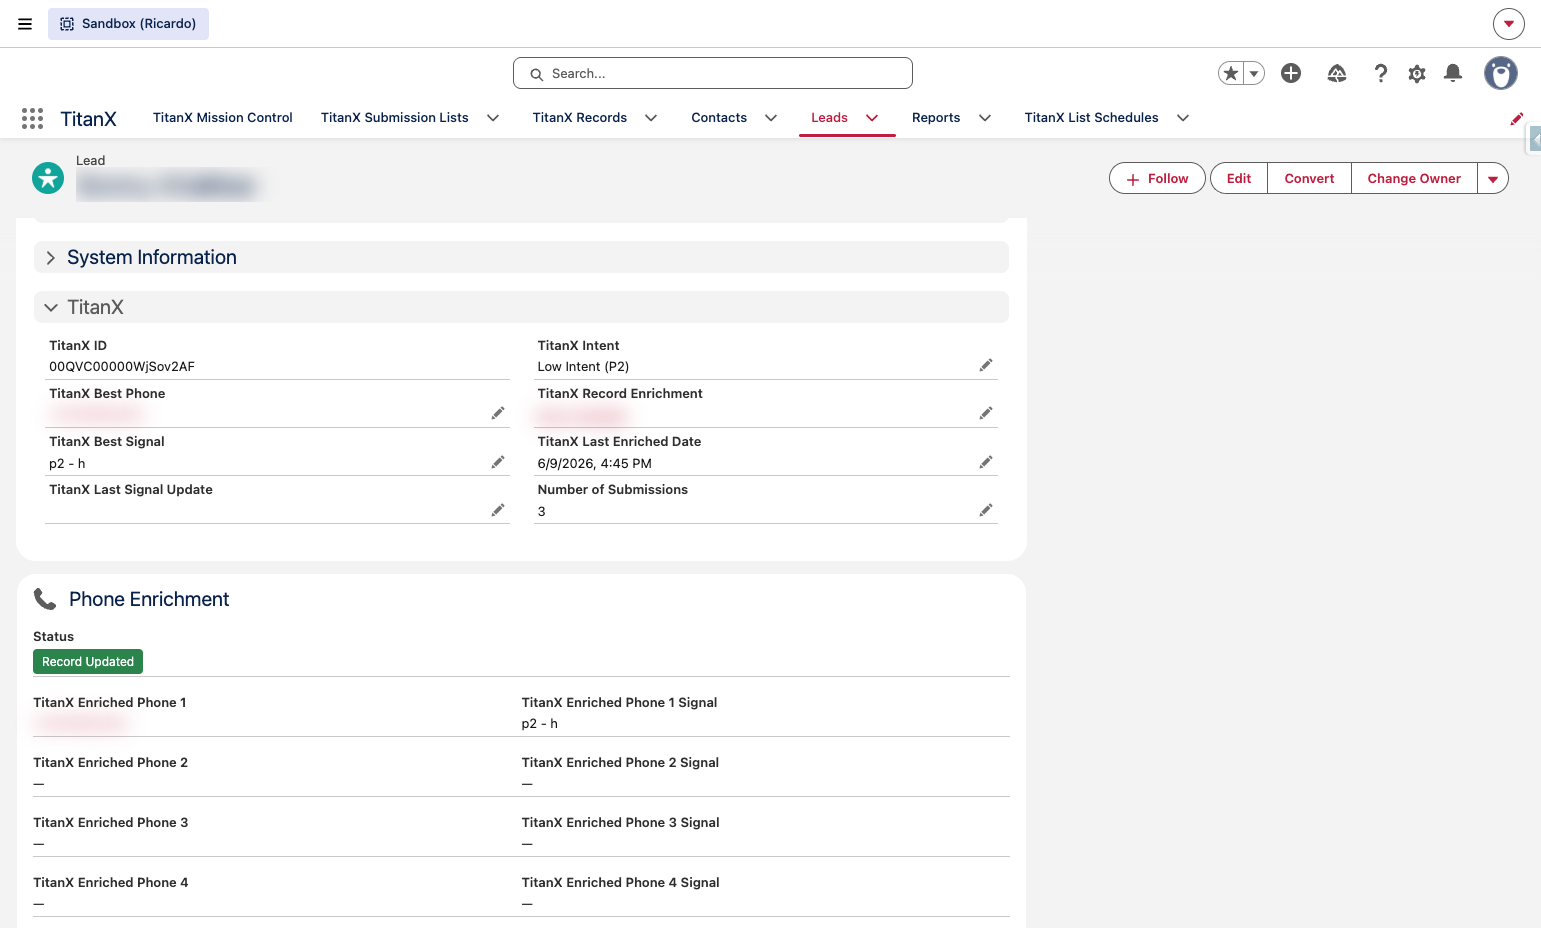Edit TitanX Record Enrichment field

986,413
